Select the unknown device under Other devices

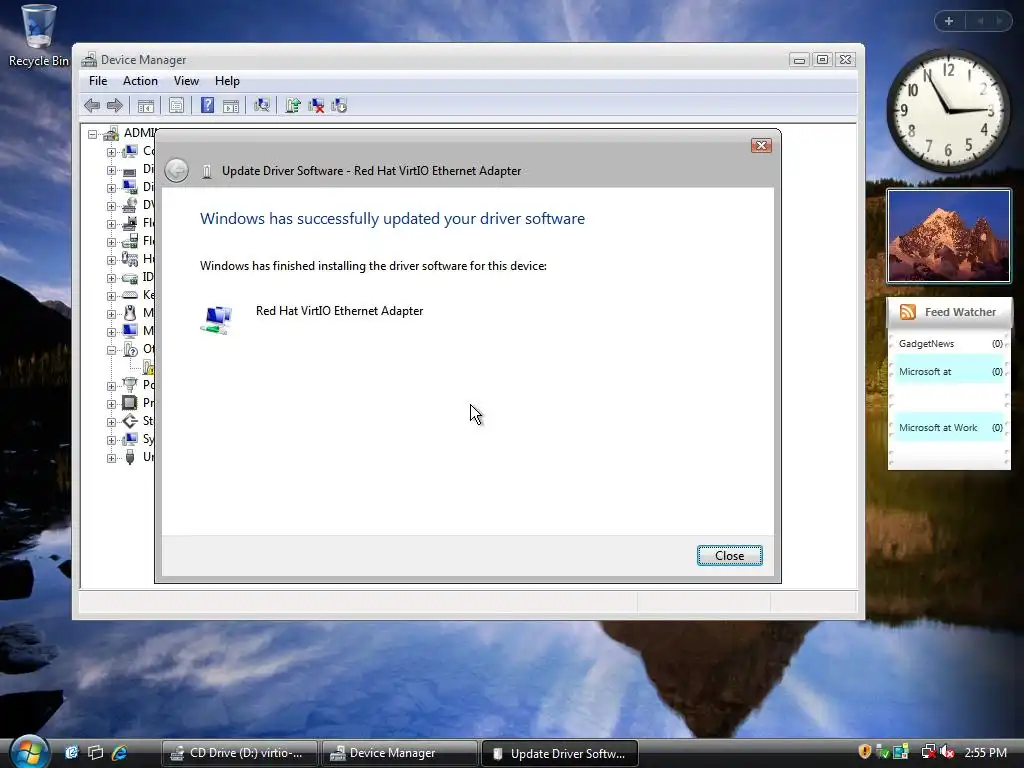click(x=150, y=367)
